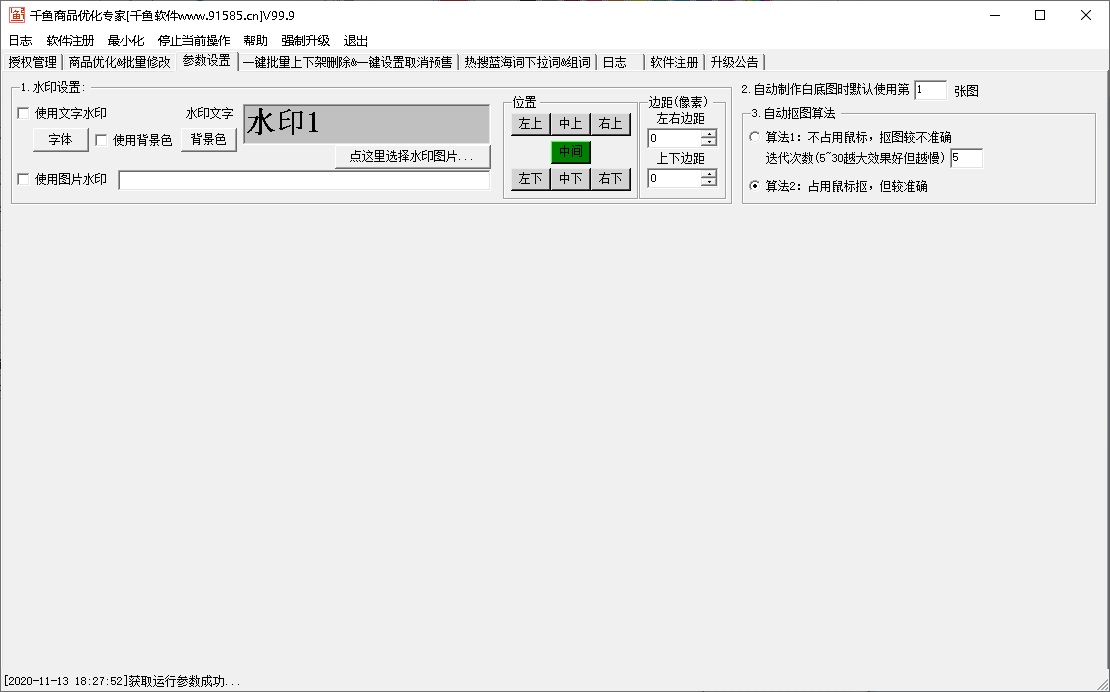Open the 帮助 menu
The width and height of the screenshot is (1110, 692).
(255, 41)
